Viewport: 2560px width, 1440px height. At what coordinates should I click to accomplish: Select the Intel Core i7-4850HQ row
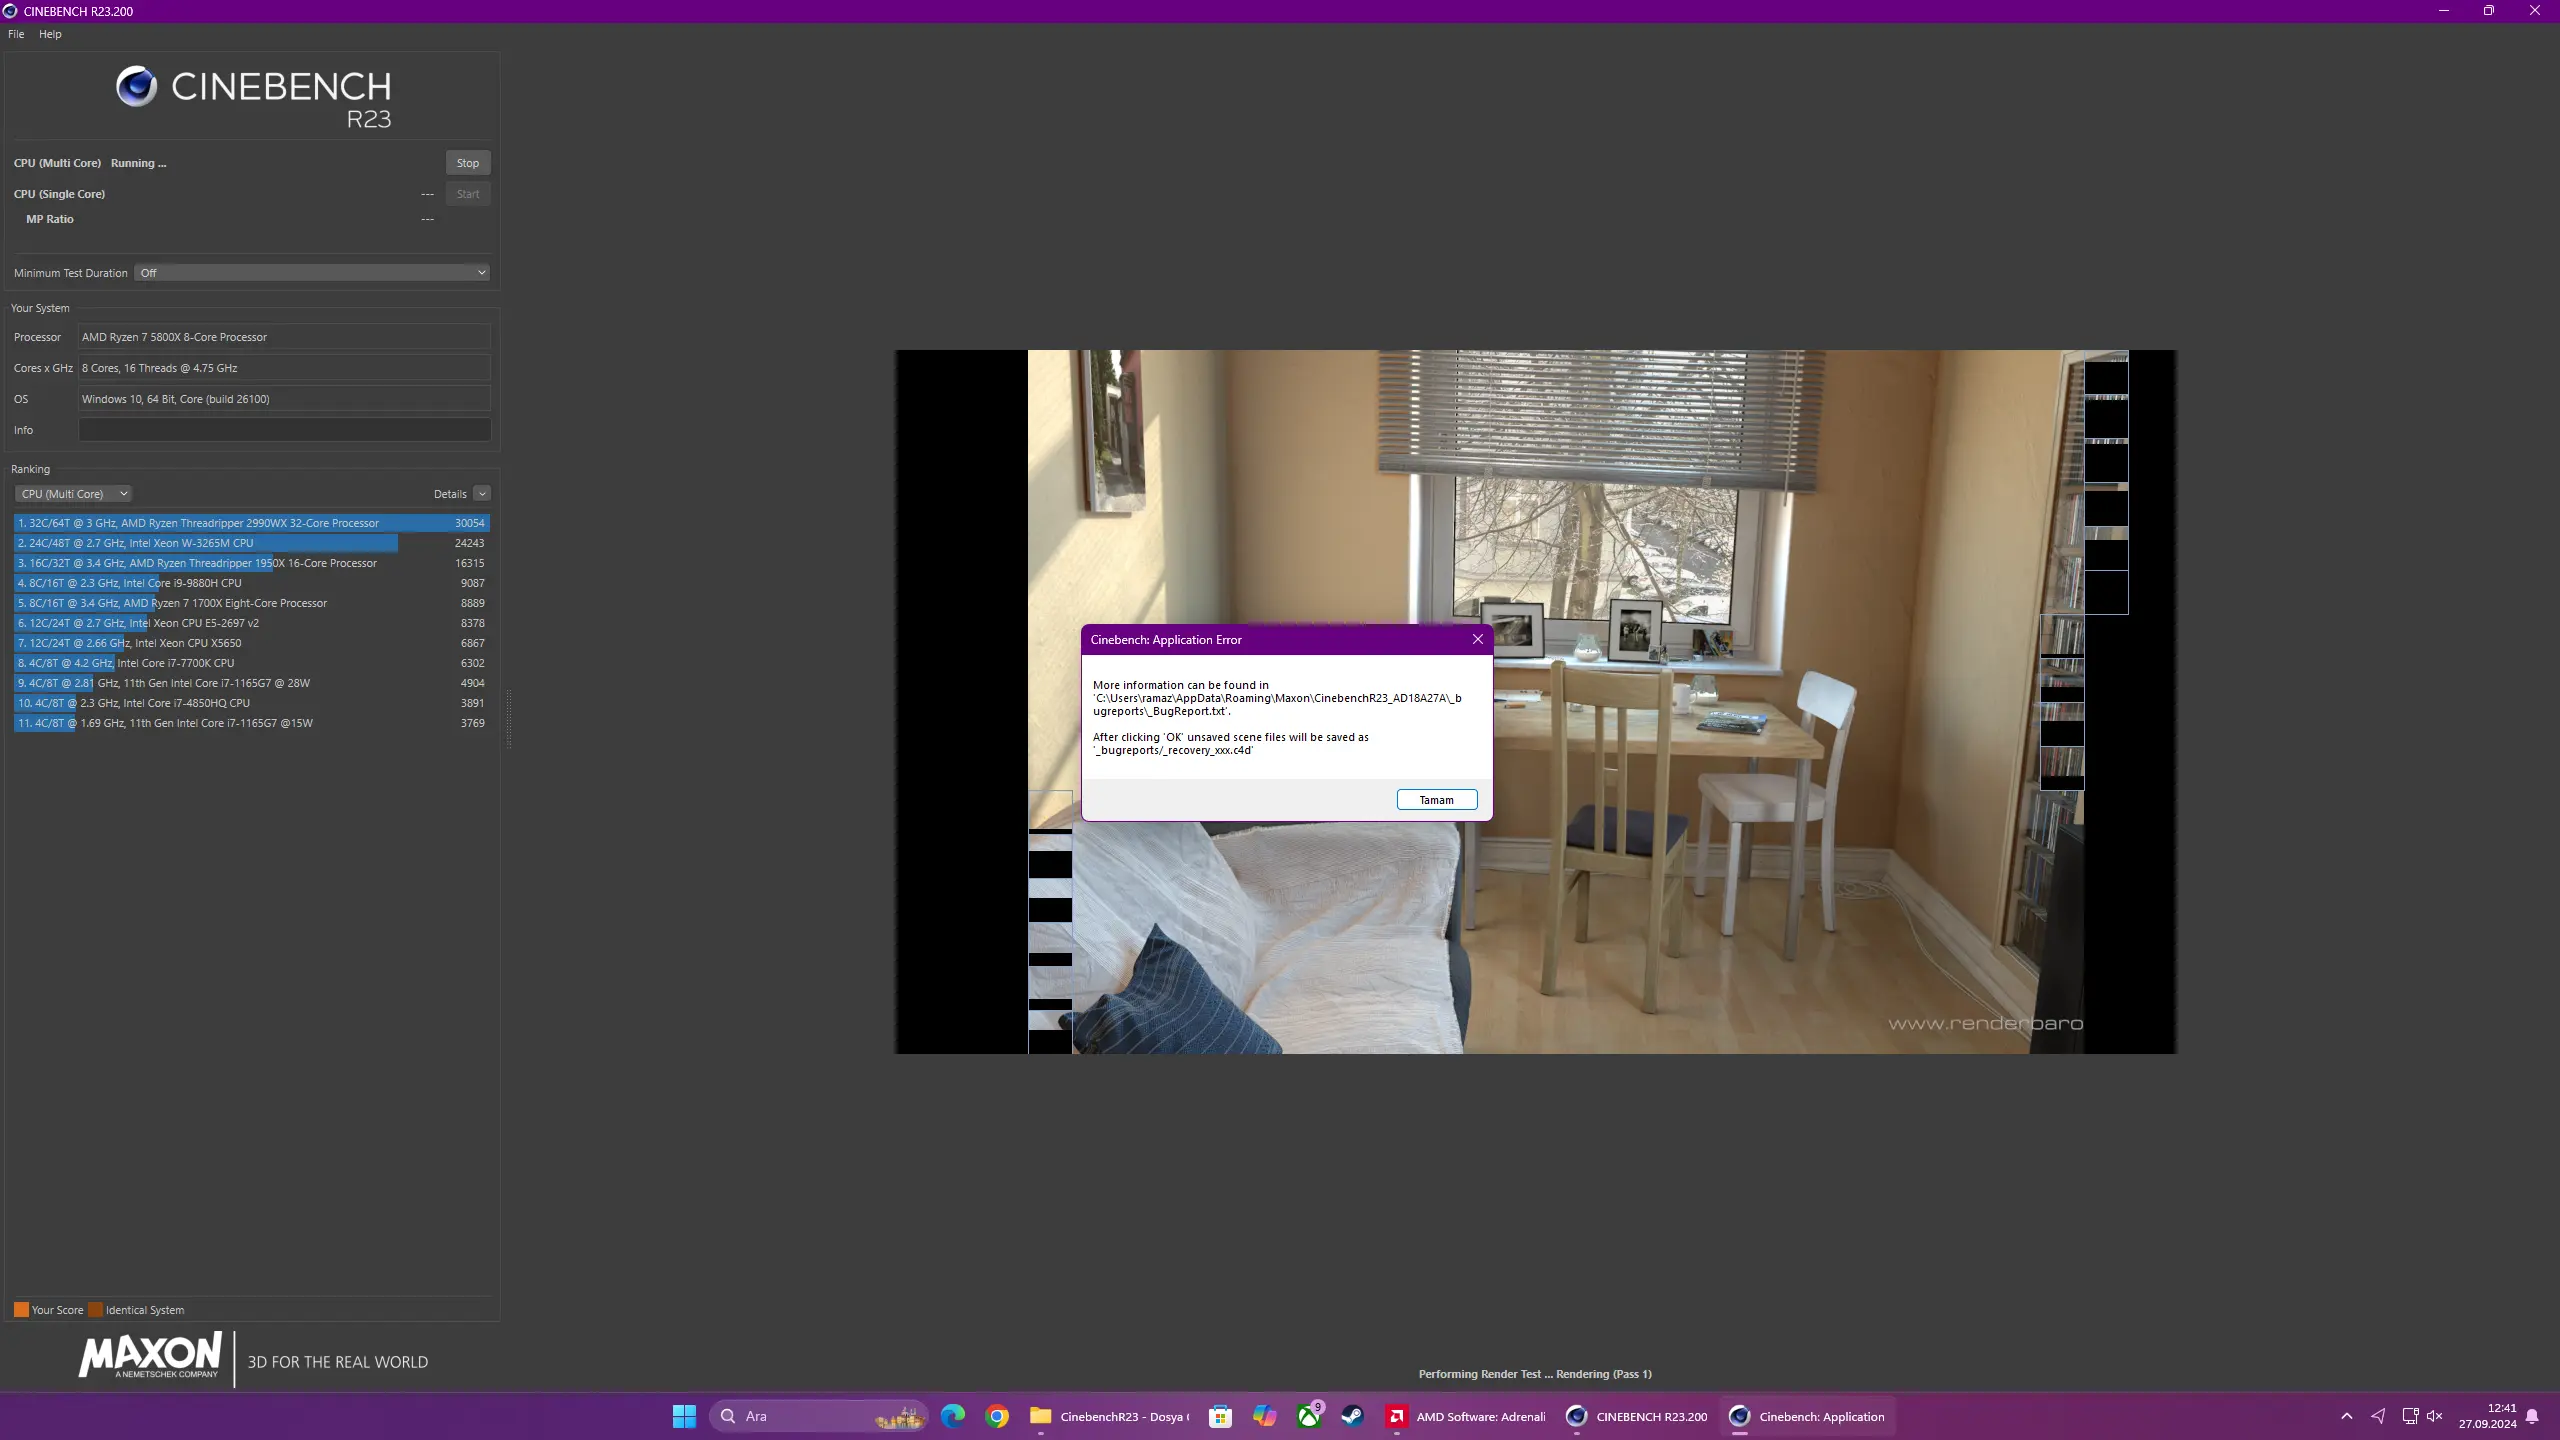tap(252, 703)
